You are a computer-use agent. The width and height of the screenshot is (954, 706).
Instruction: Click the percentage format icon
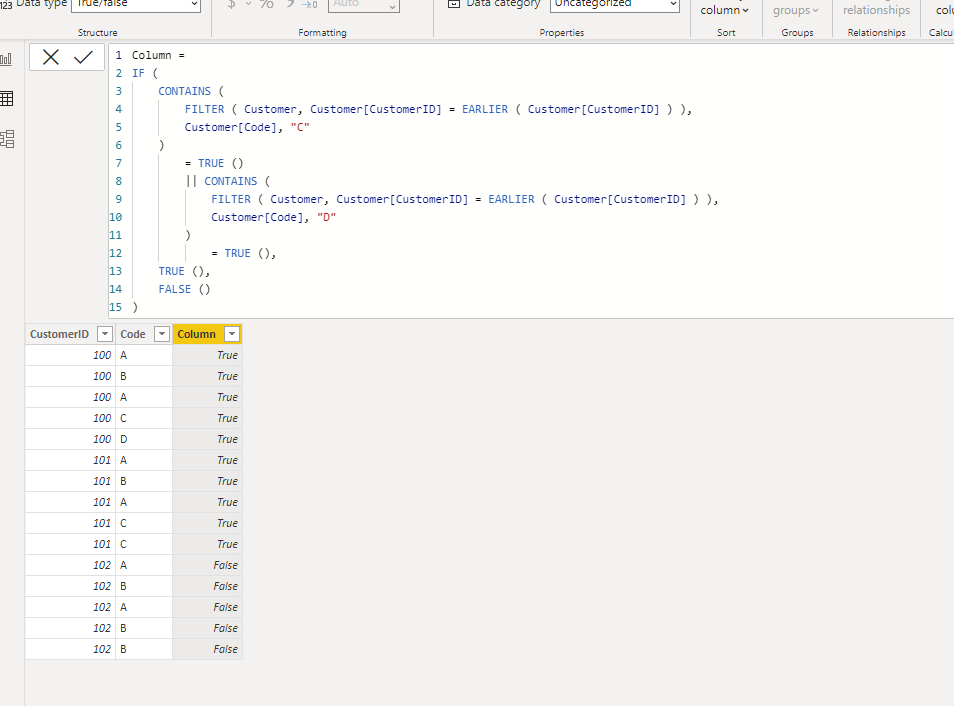pyautogui.click(x=266, y=4)
